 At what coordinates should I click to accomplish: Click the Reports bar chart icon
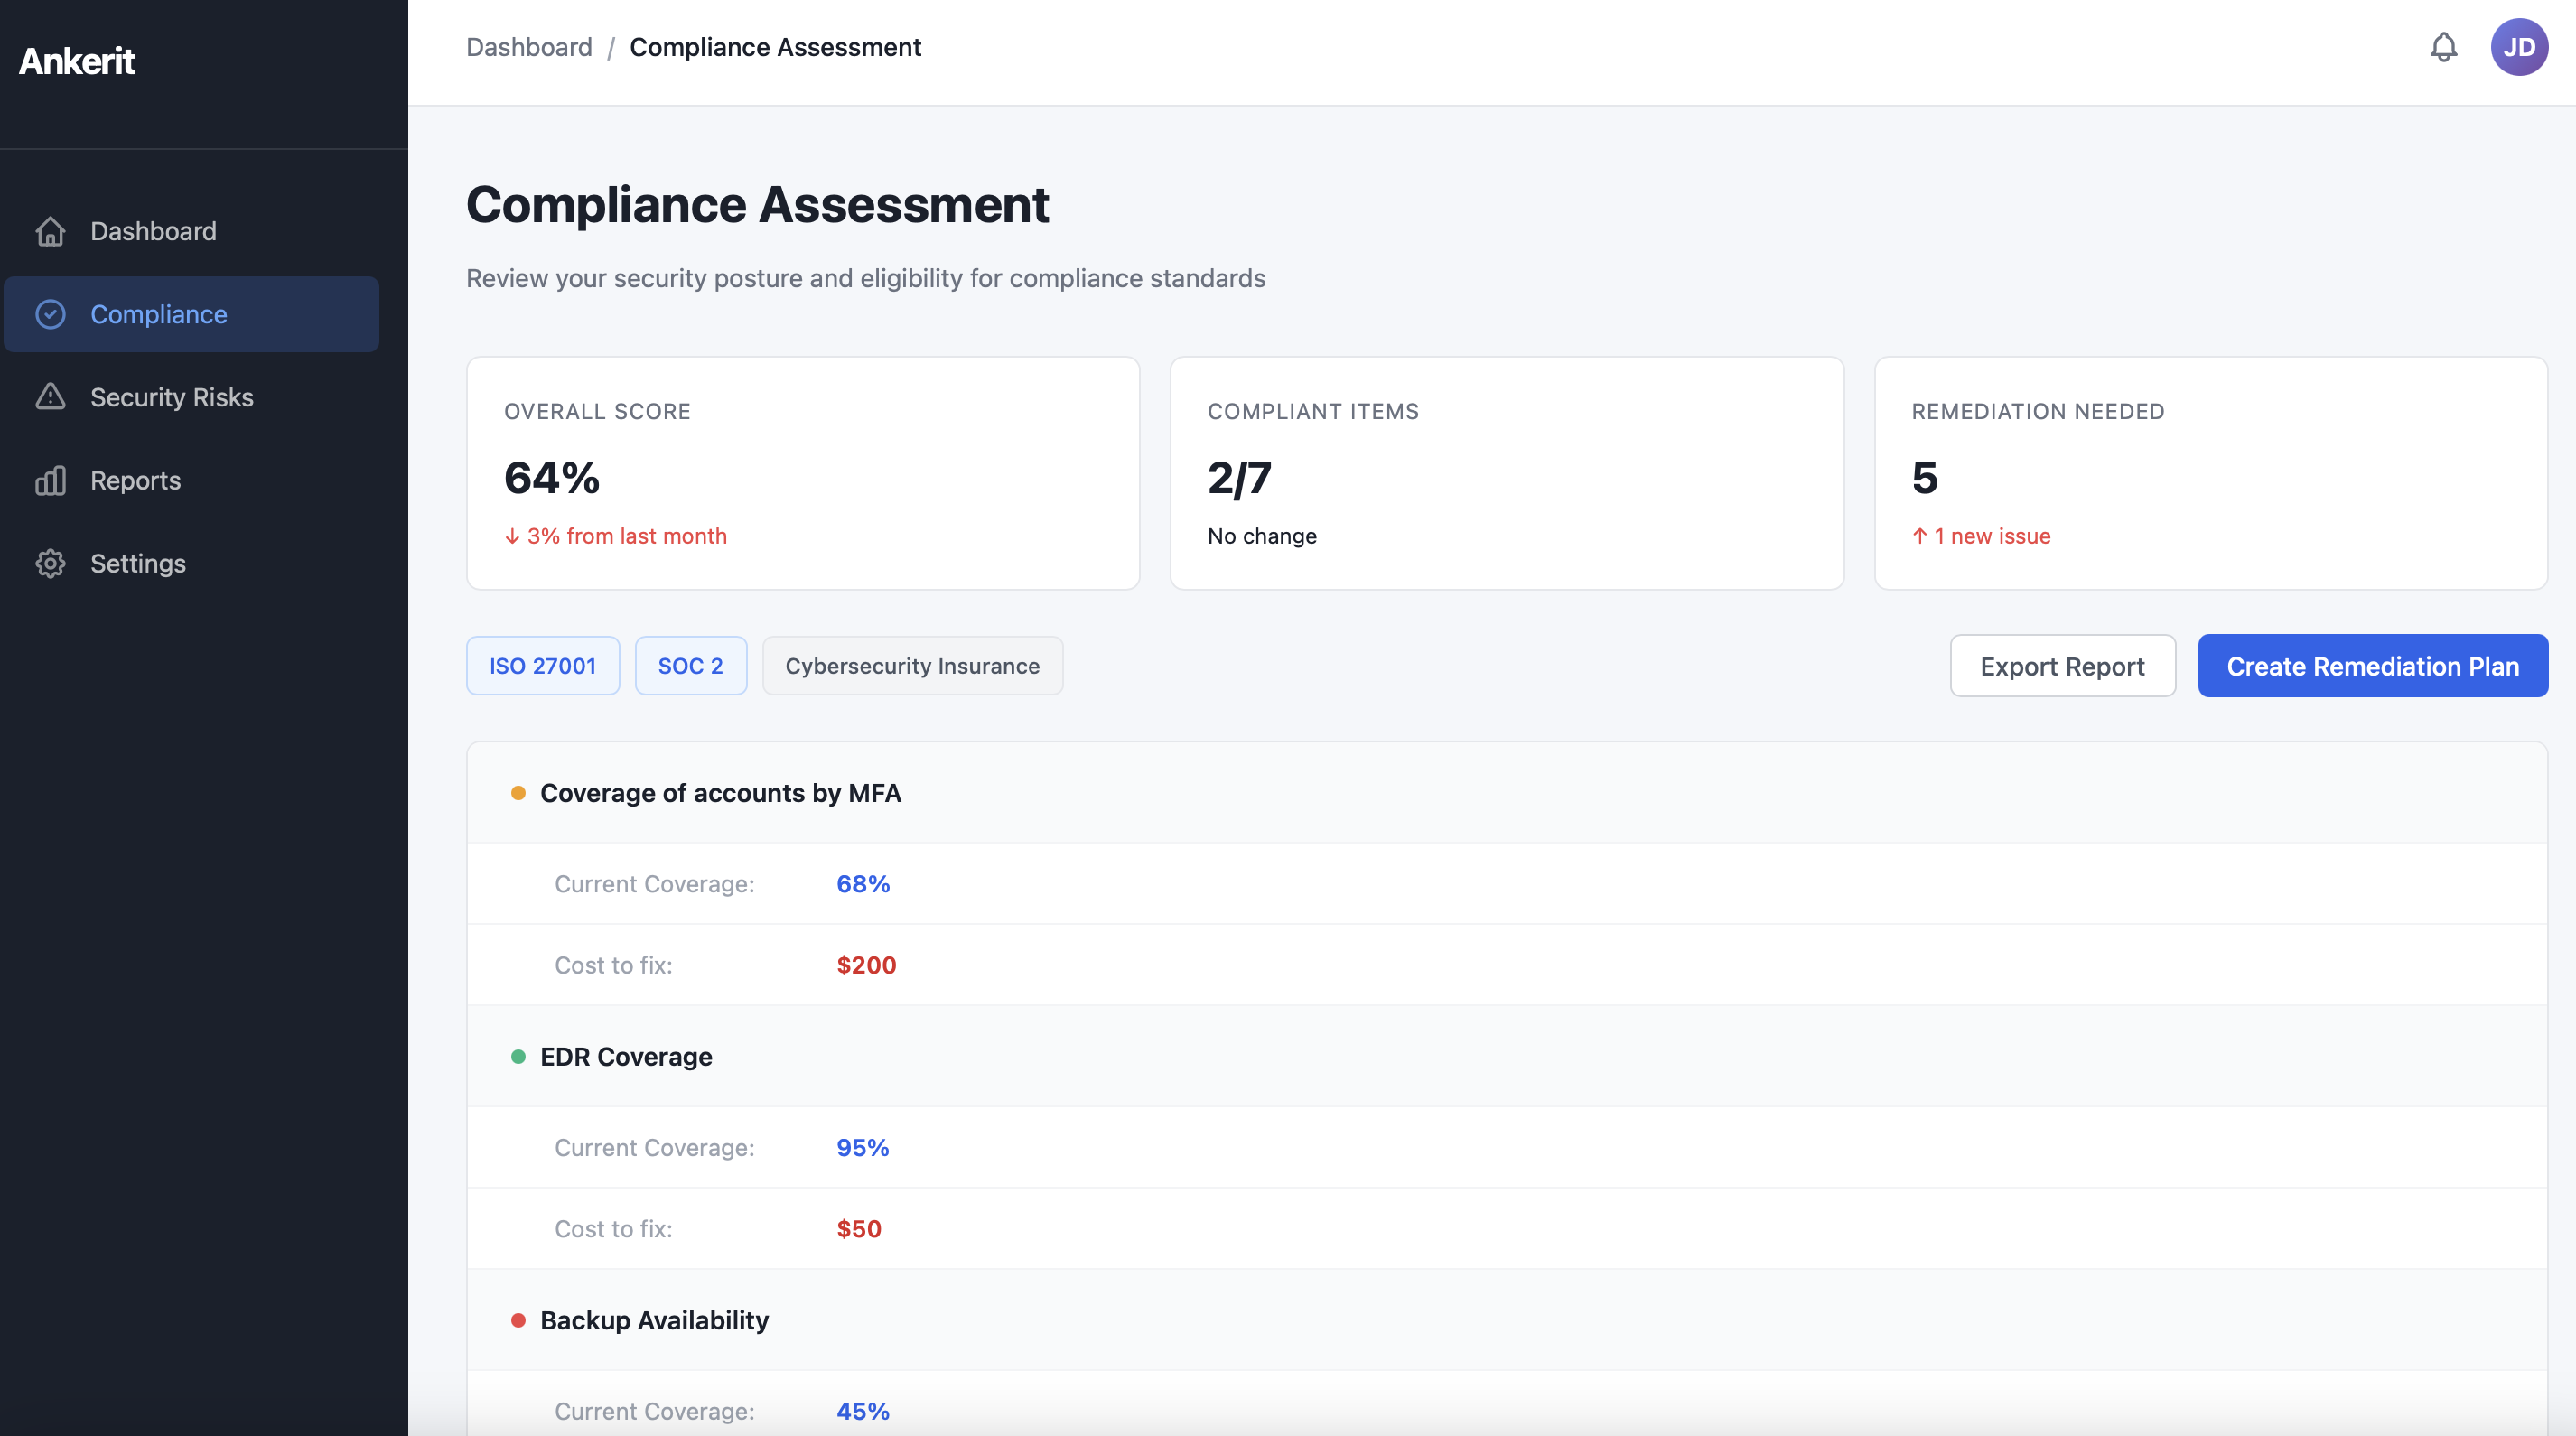(50, 480)
